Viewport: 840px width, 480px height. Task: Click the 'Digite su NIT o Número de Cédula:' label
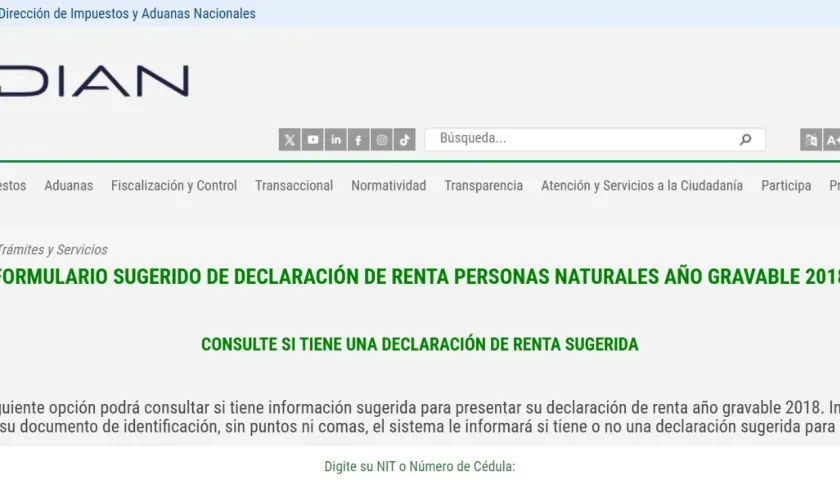(419, 467)
